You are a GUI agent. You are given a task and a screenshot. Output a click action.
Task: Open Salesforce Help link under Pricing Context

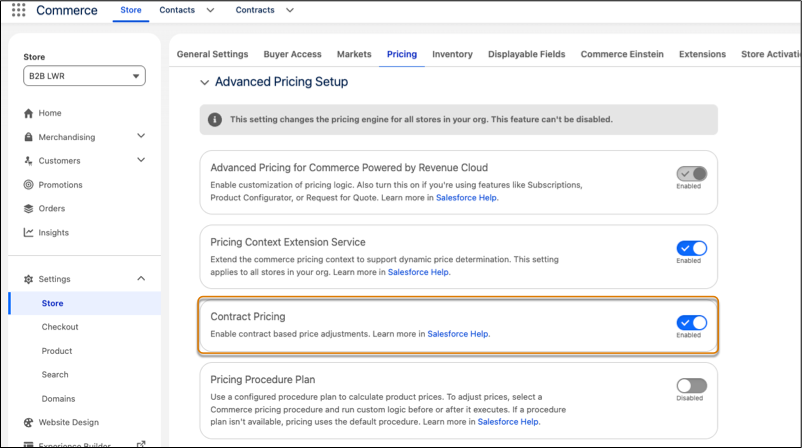tap(418, 272)
